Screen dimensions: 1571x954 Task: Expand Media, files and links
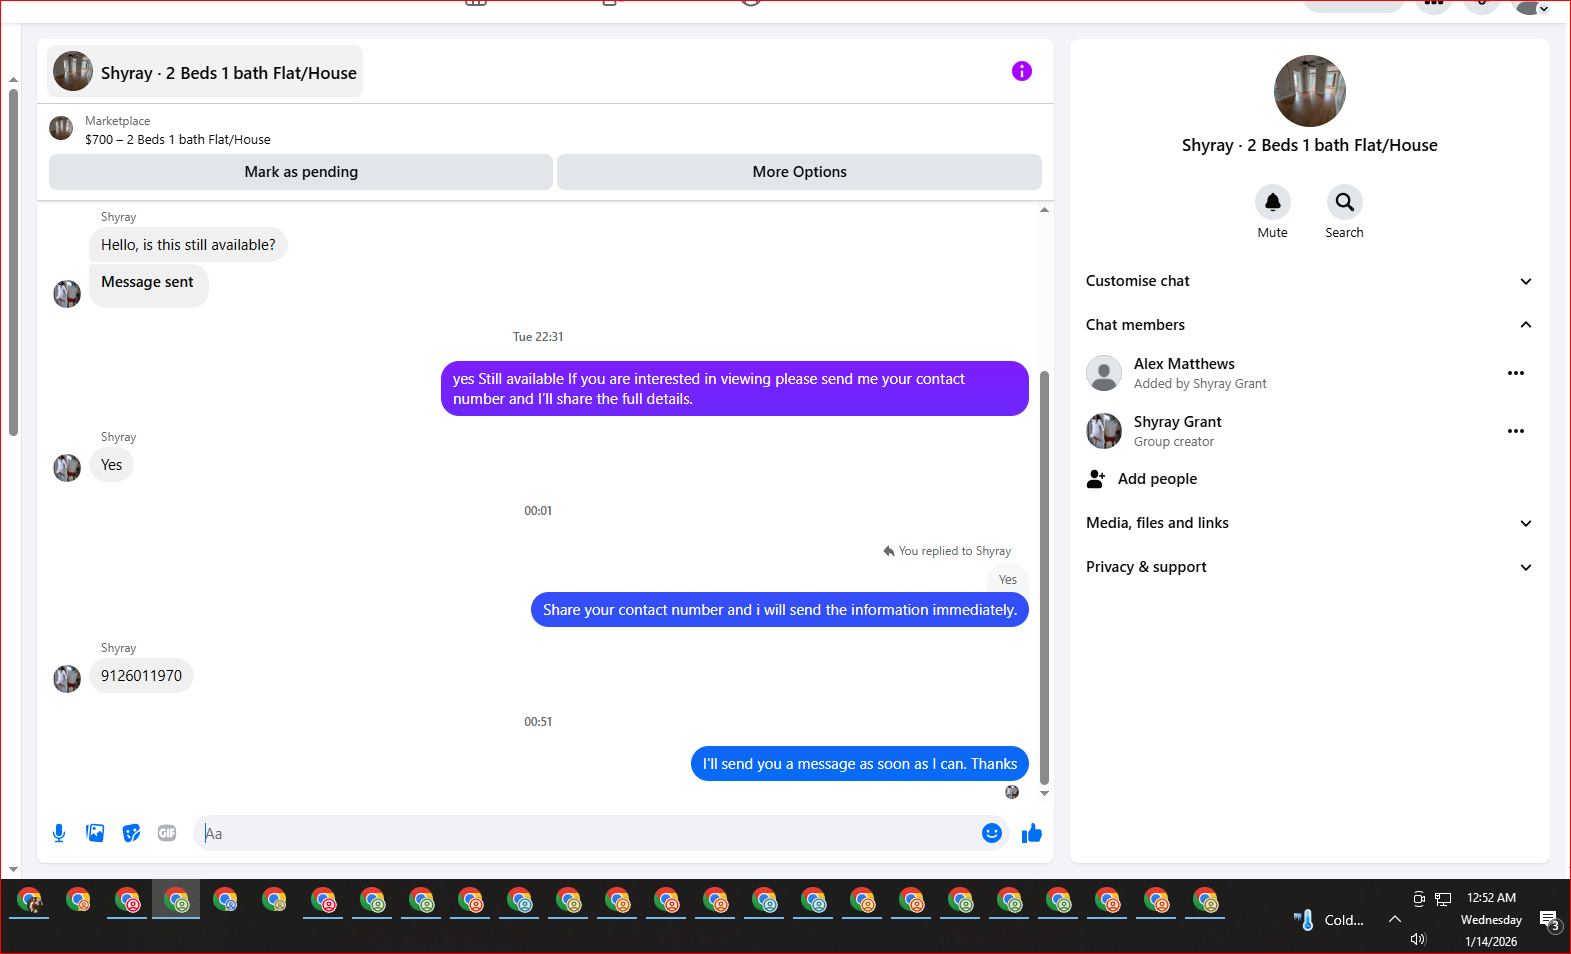tap(1309, 523)
